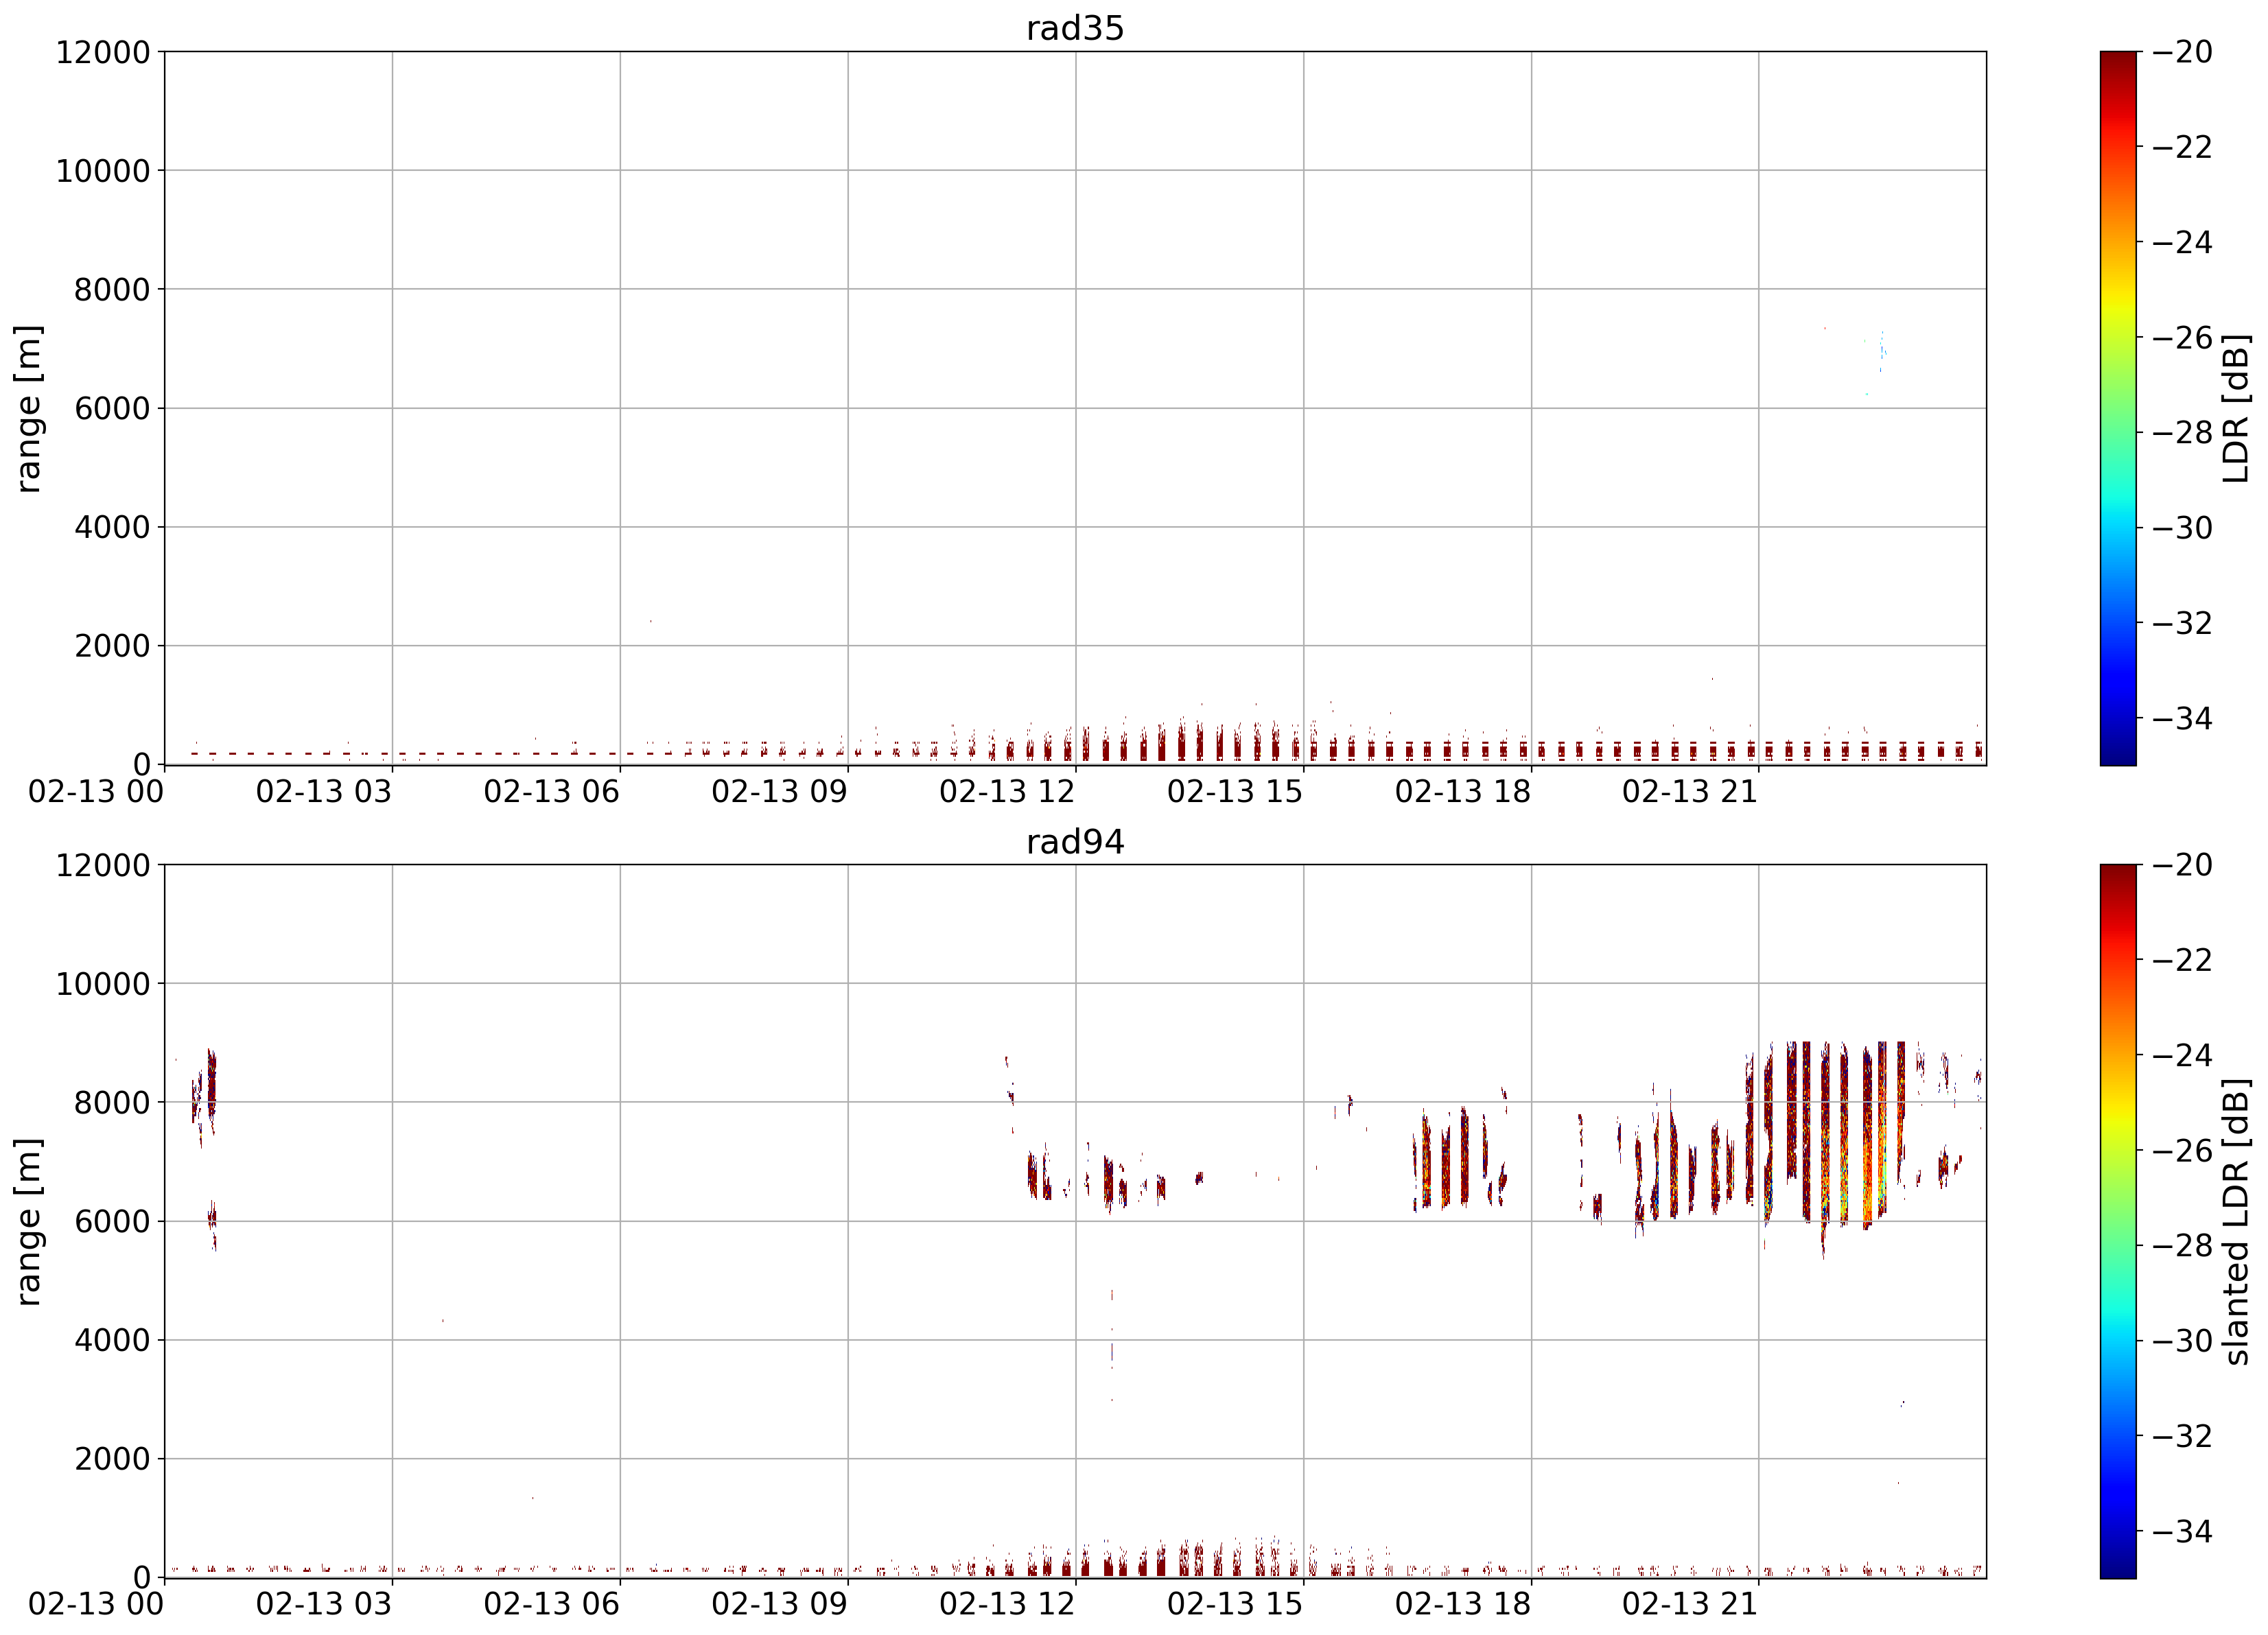Click the rad94 slanted LDR colorbar gradient
The height and width of the screenshot is (1635, 2268).
pyautogui.click(x=2118, y=1221)
